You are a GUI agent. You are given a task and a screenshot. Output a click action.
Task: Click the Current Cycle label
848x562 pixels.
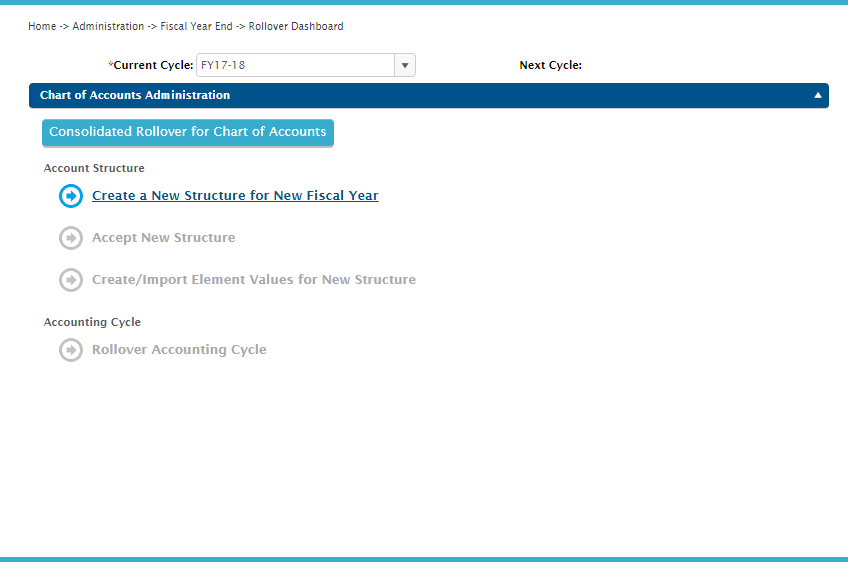click(x=153, y=65)
